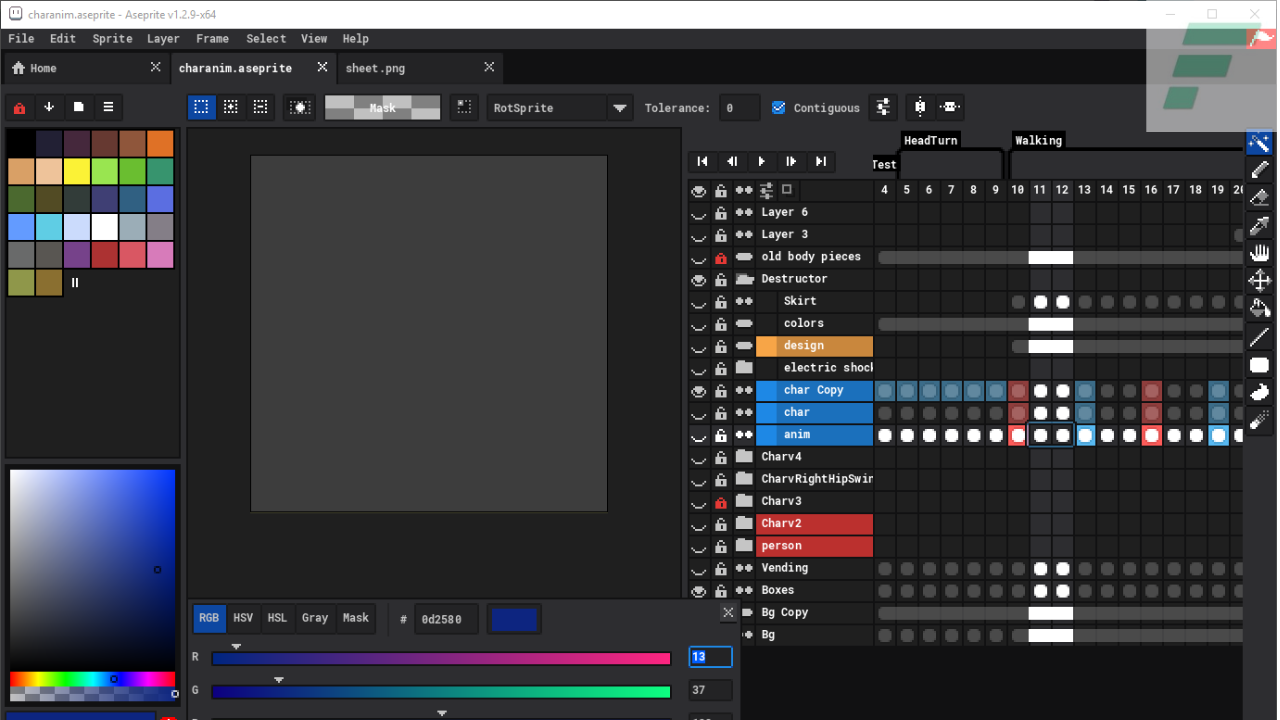Go to the first frame
This screenshot has width=1280, height=720.
click(702, 161)
